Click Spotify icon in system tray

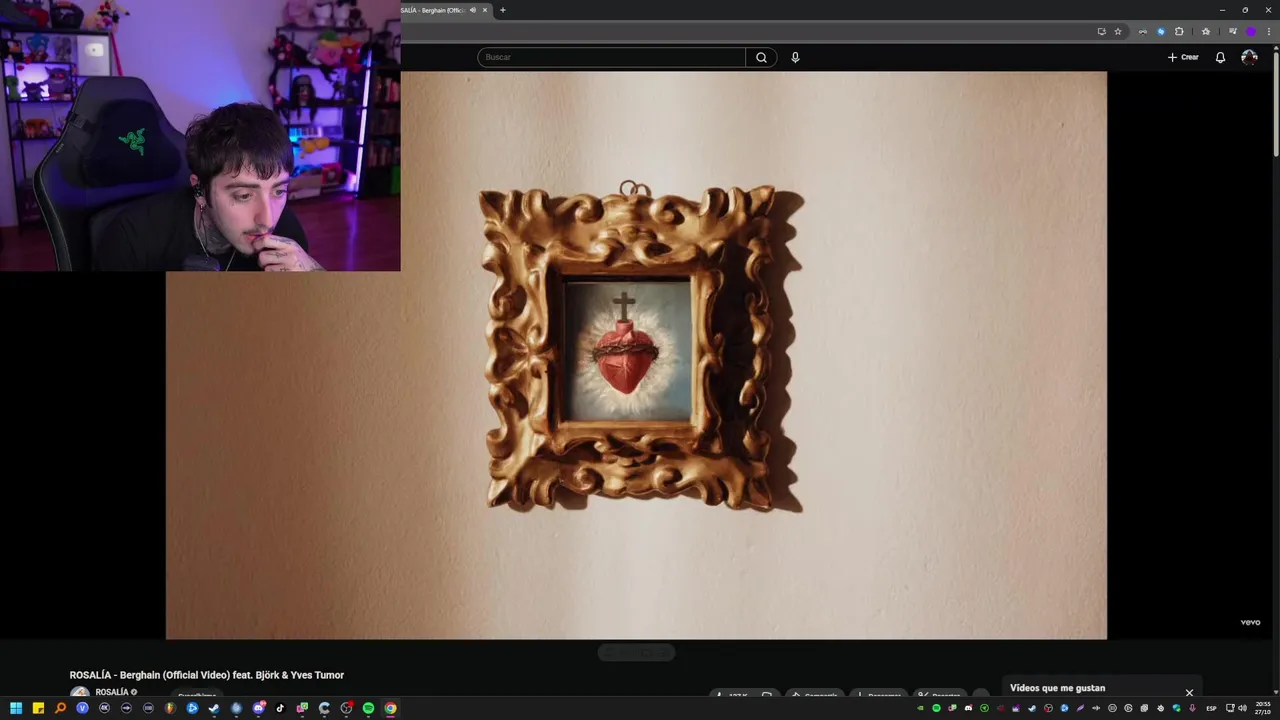point(936,708)
